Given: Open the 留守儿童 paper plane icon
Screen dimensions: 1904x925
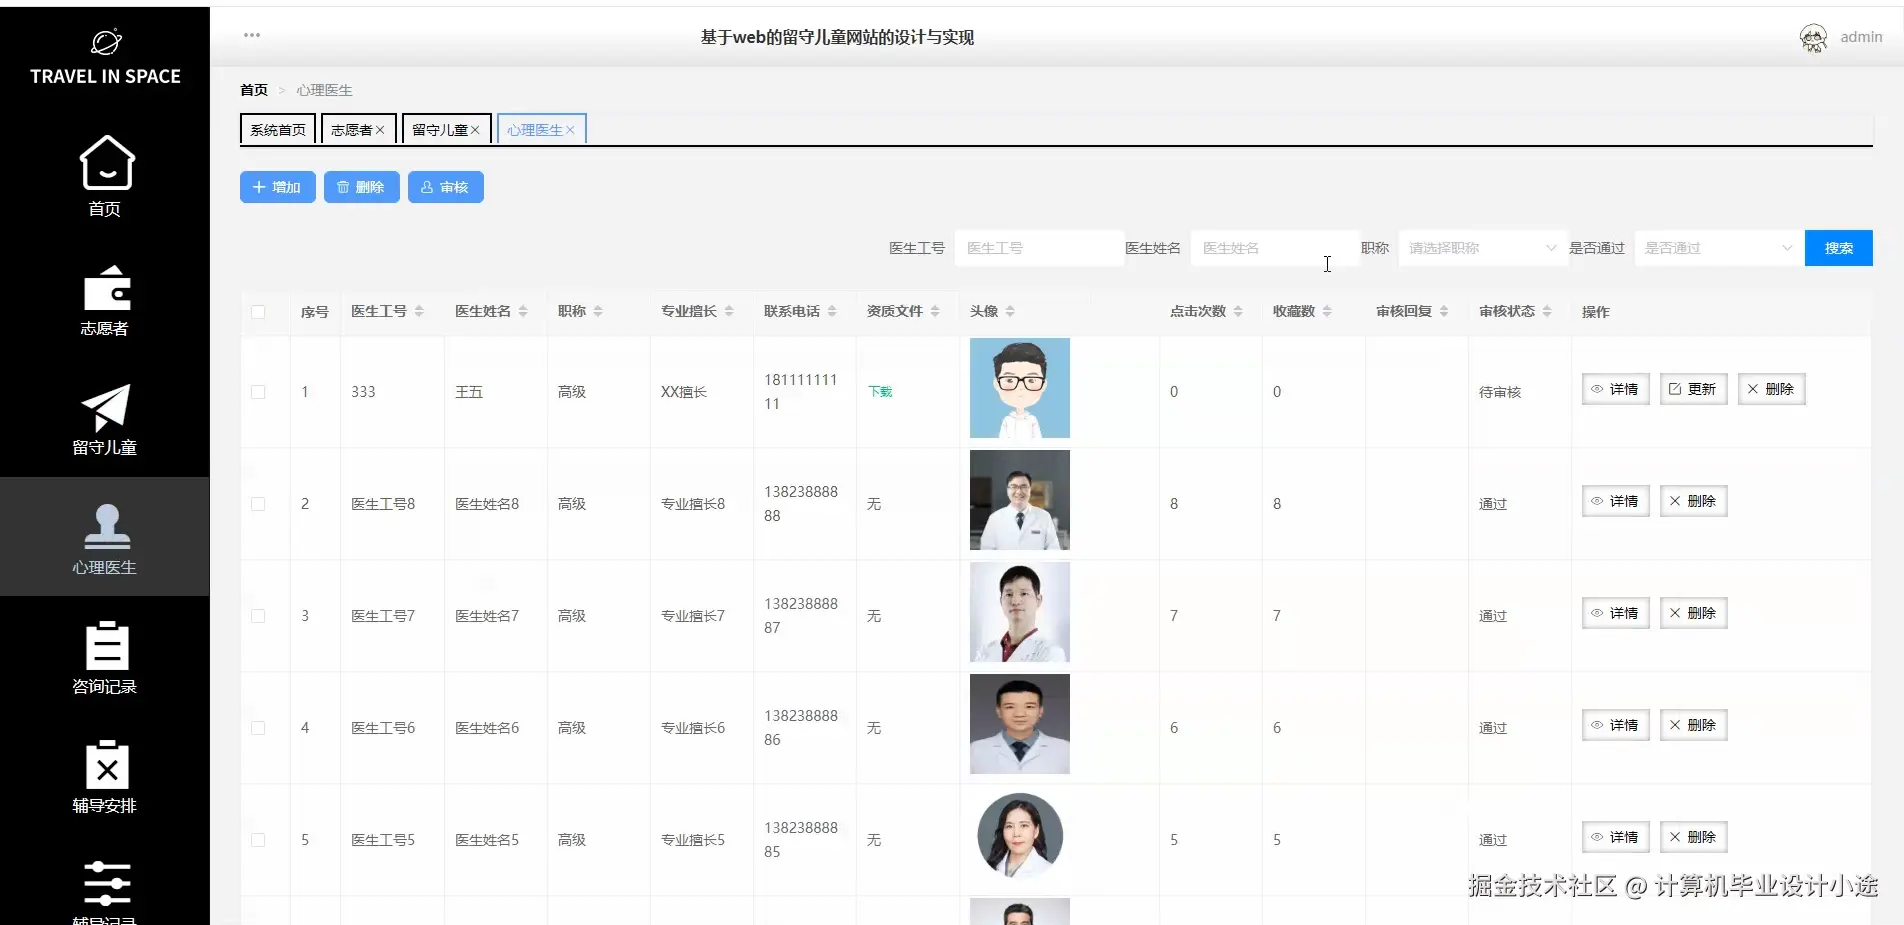Looking at the screenshot, I should click(x=106, y=407).
